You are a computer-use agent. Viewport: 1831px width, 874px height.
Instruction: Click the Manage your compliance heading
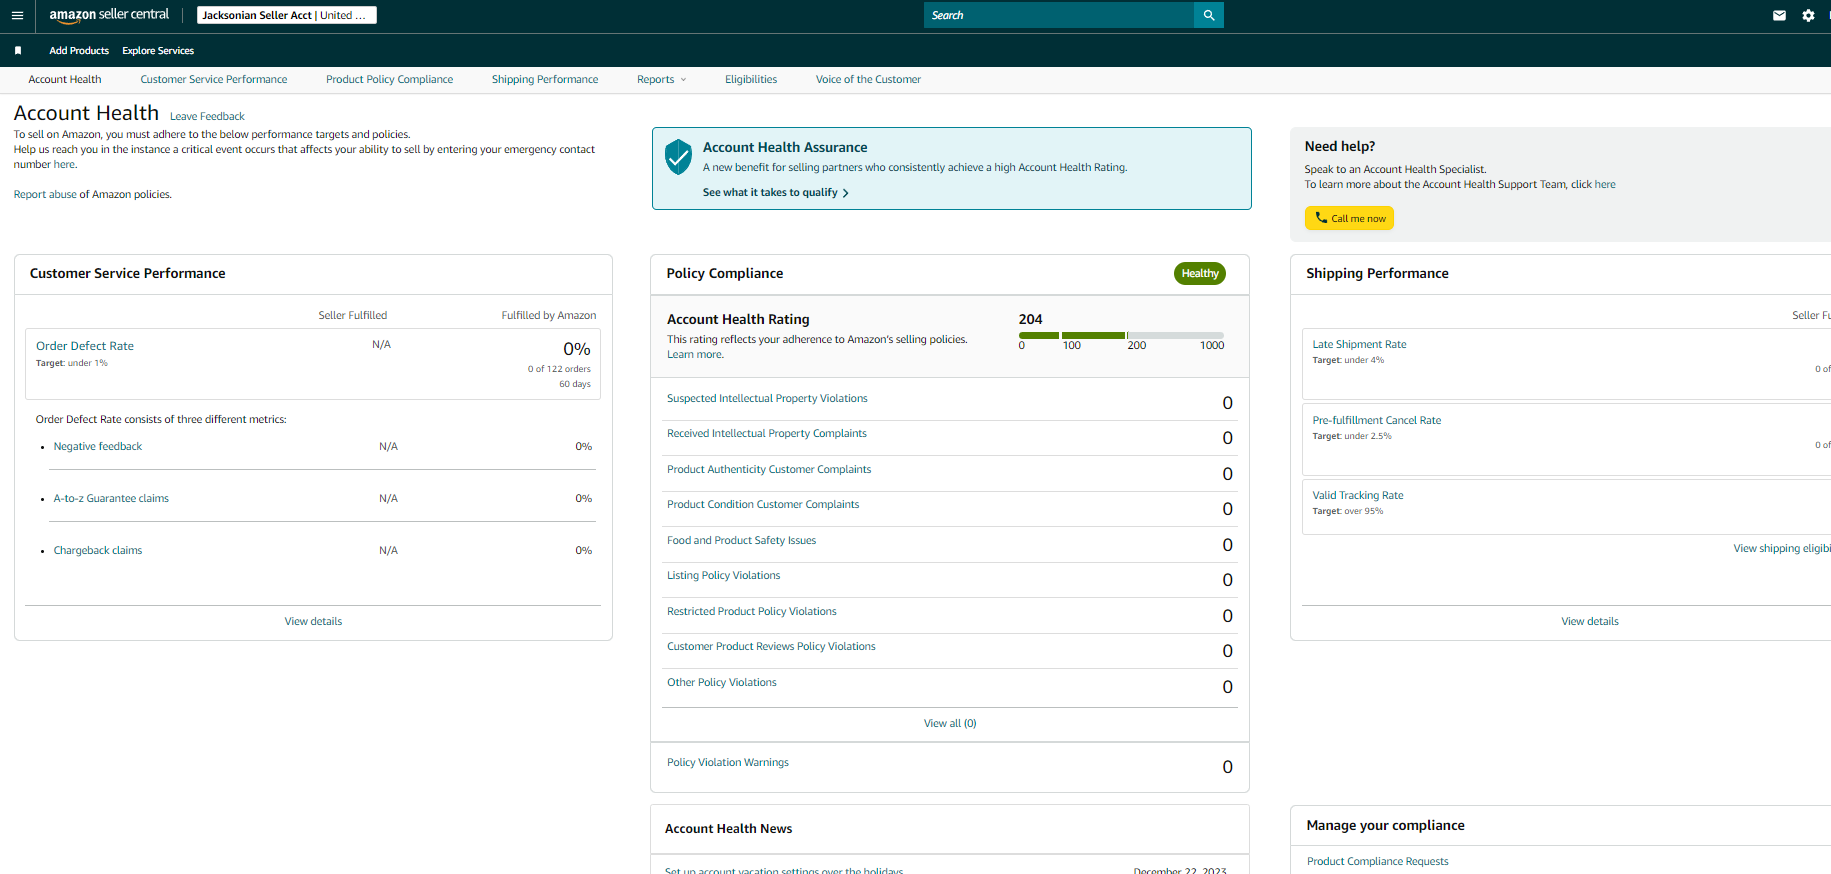(x=1385, y=825)
